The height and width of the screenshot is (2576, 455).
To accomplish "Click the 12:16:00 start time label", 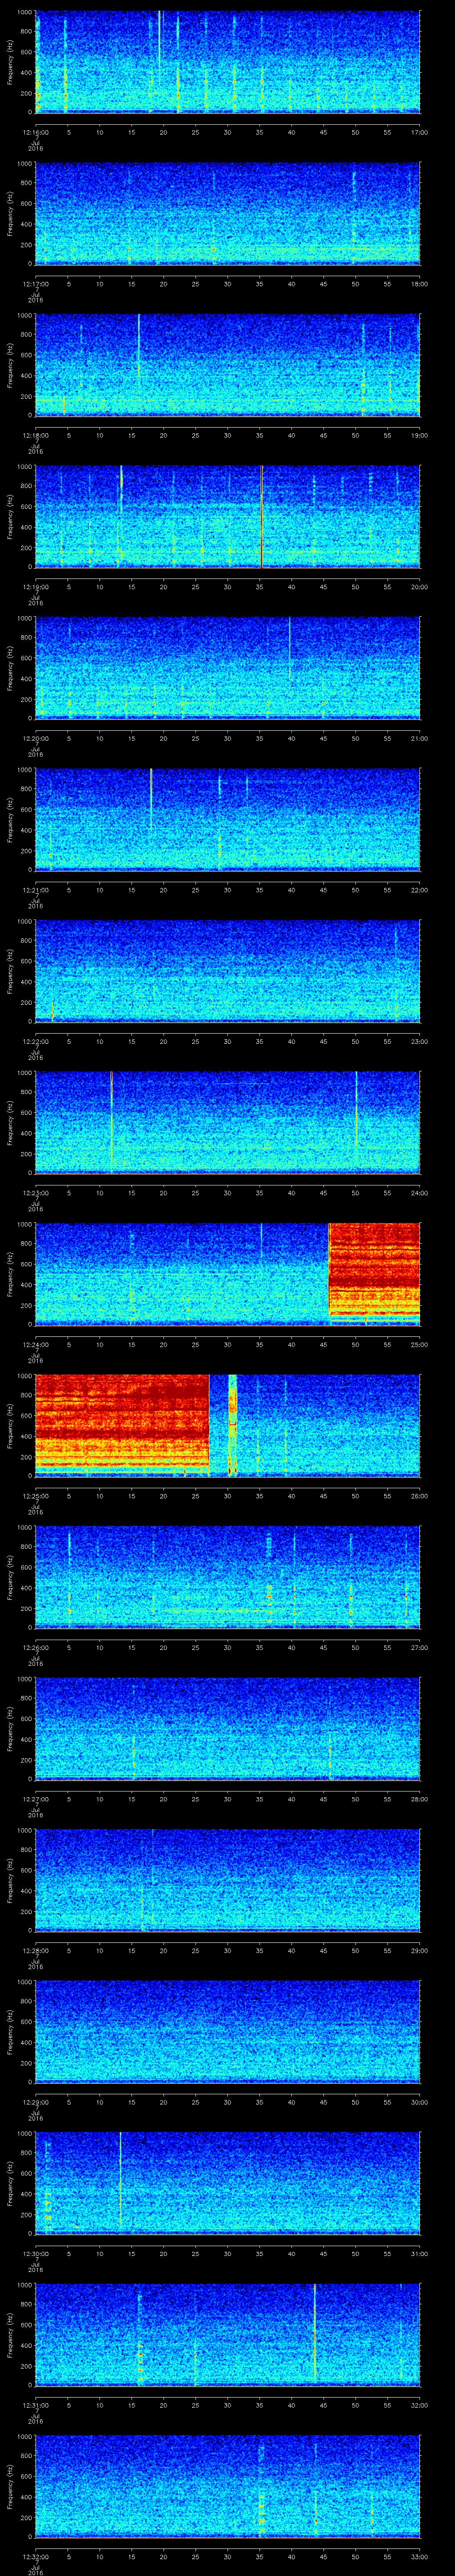I will coord(35,131).
